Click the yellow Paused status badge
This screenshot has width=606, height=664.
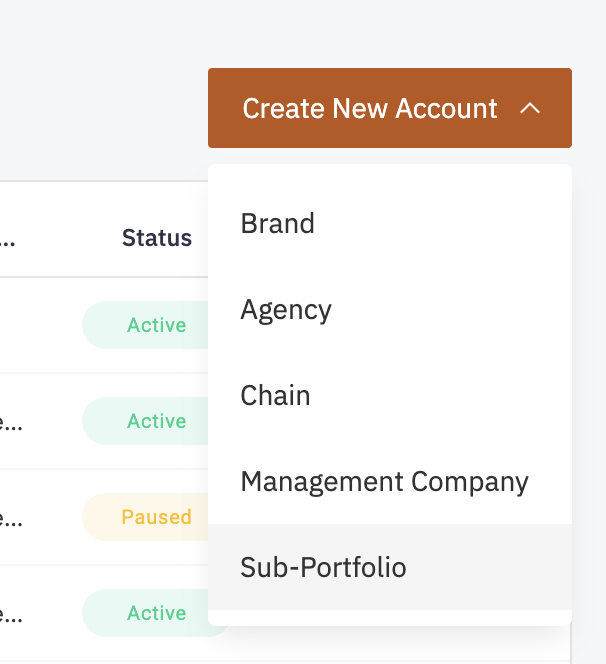156,517
